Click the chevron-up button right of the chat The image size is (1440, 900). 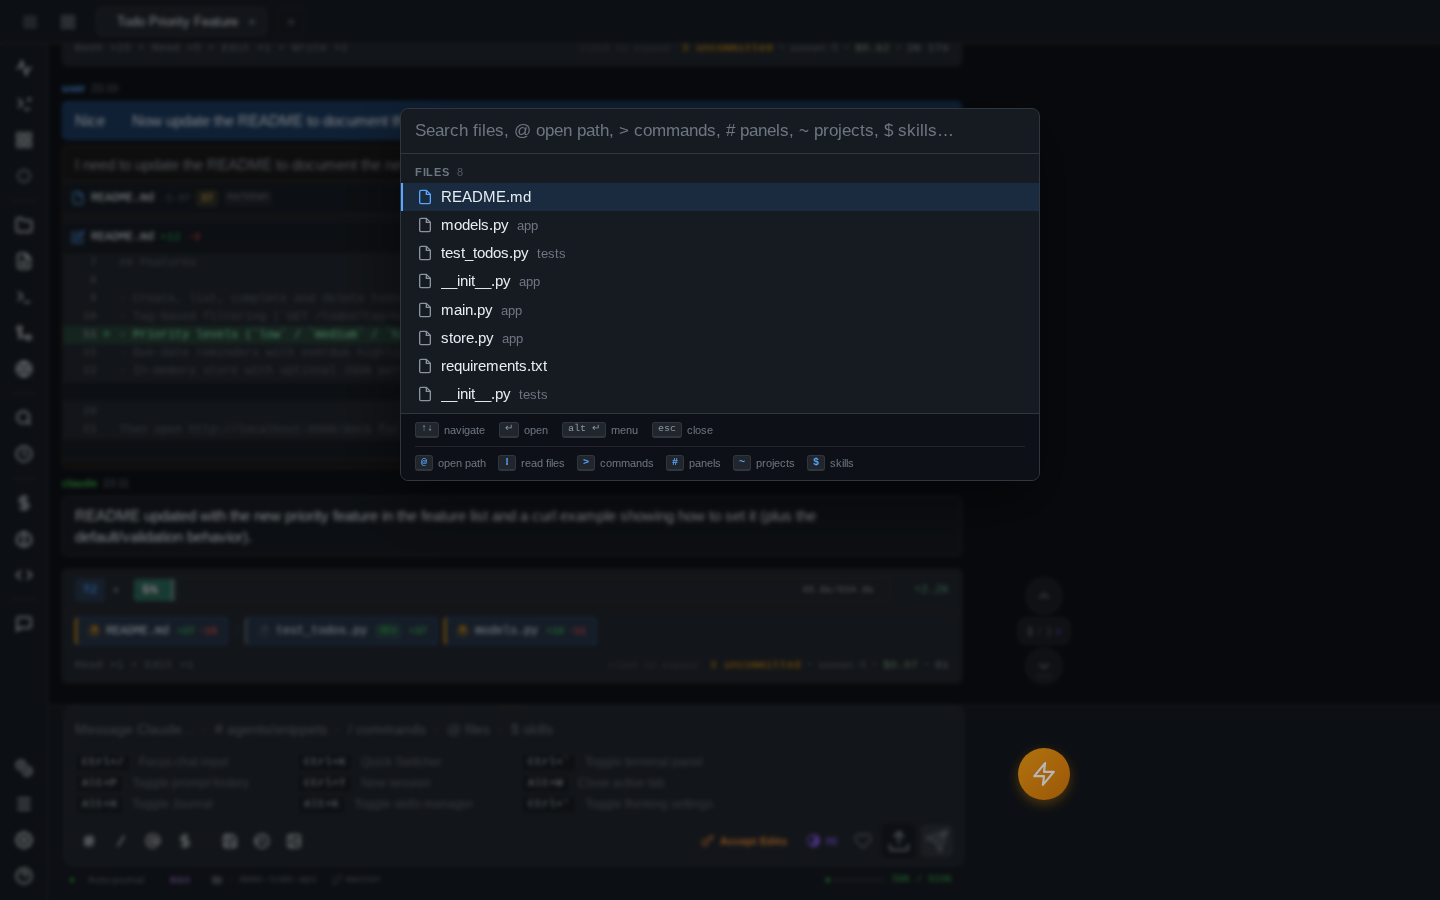[1044, 596]
